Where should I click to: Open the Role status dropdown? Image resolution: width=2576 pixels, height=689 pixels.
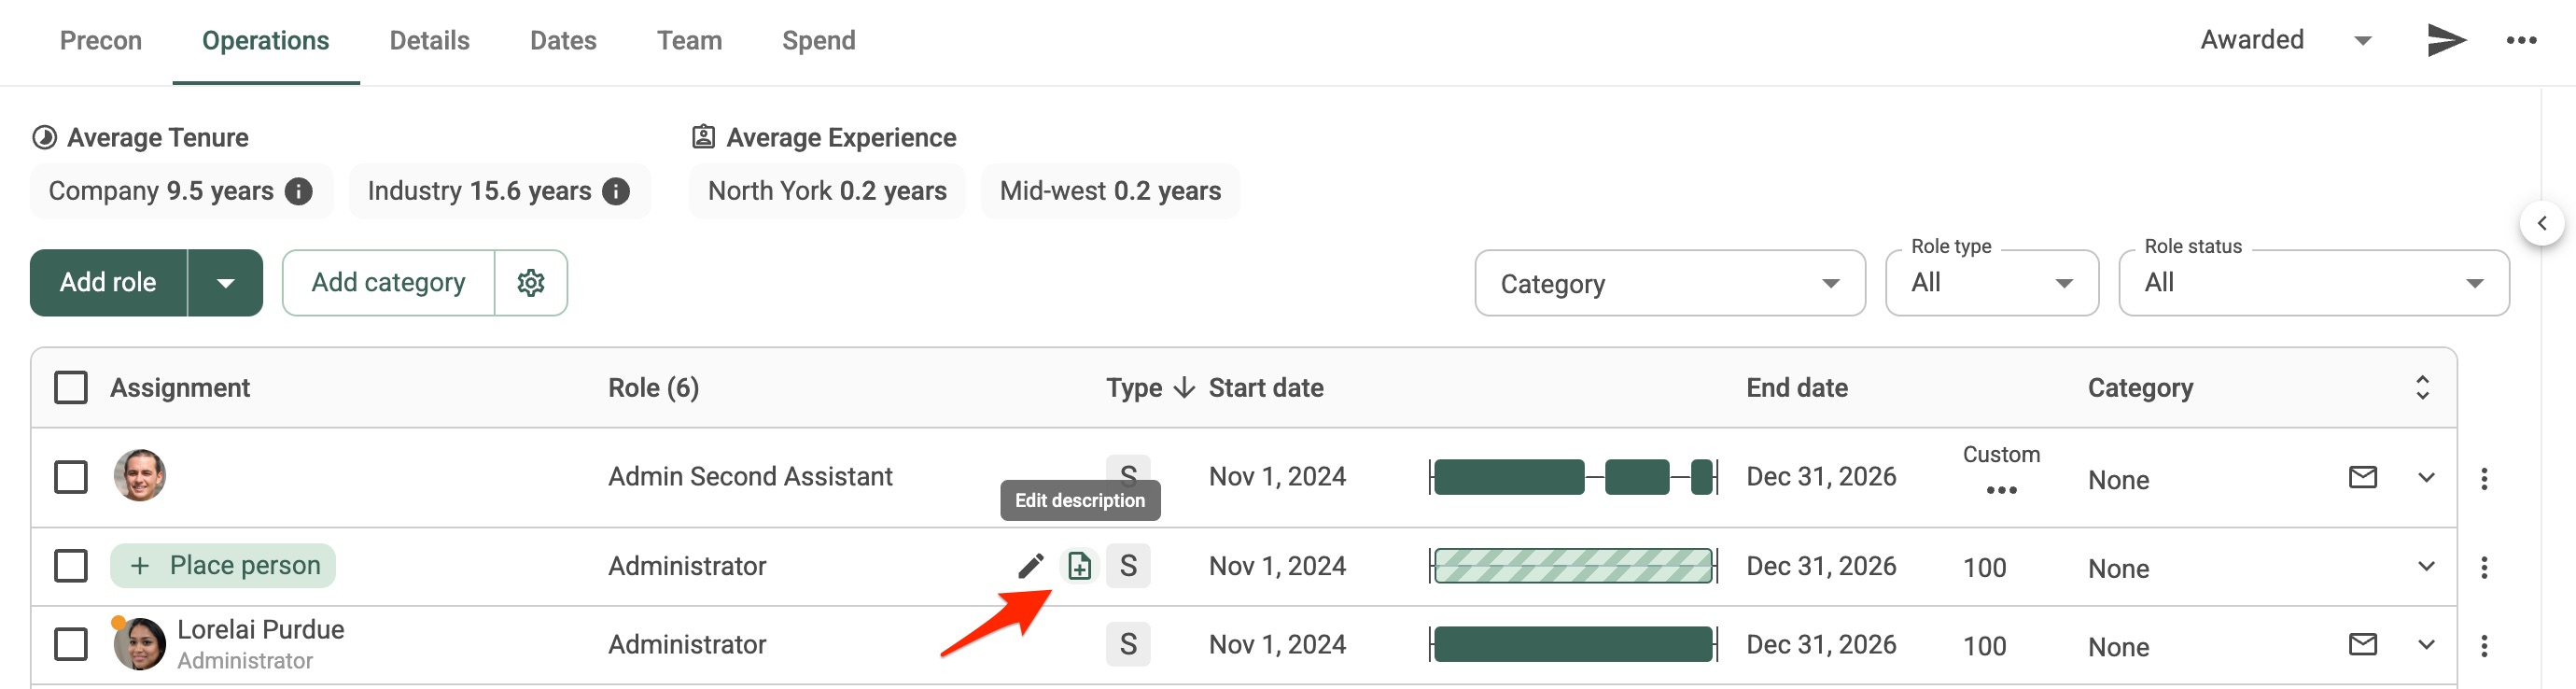(x=2313, y=283)
